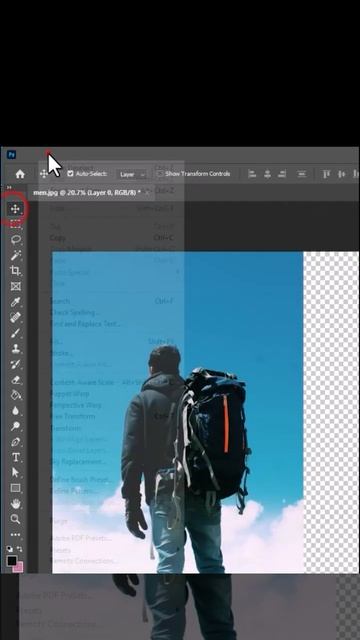The image size is (360, 640).
Task: Select the Blur tool
Action: coord(15,411)
